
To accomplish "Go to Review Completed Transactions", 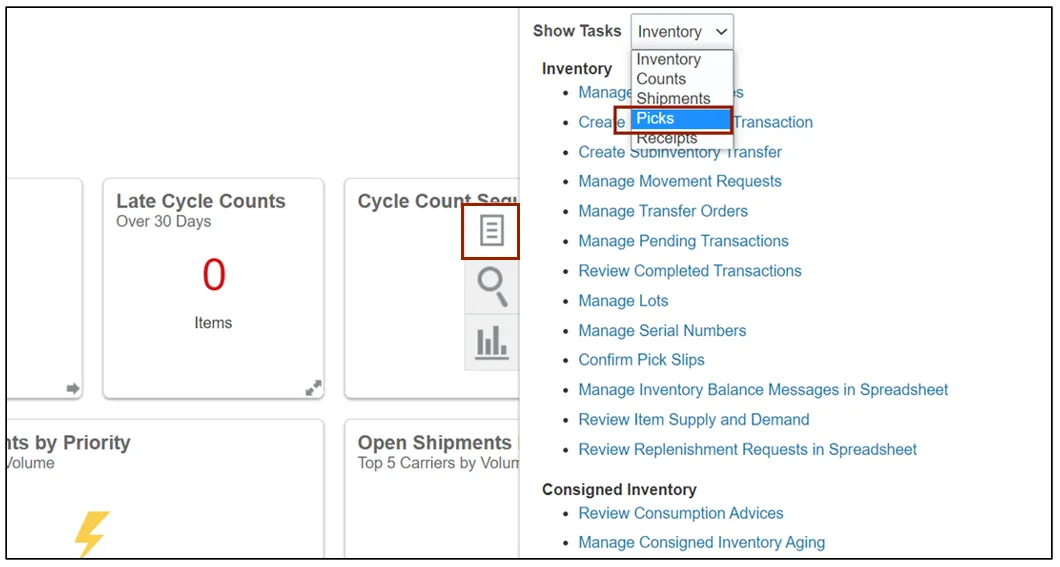I will (x=690, y=271).
